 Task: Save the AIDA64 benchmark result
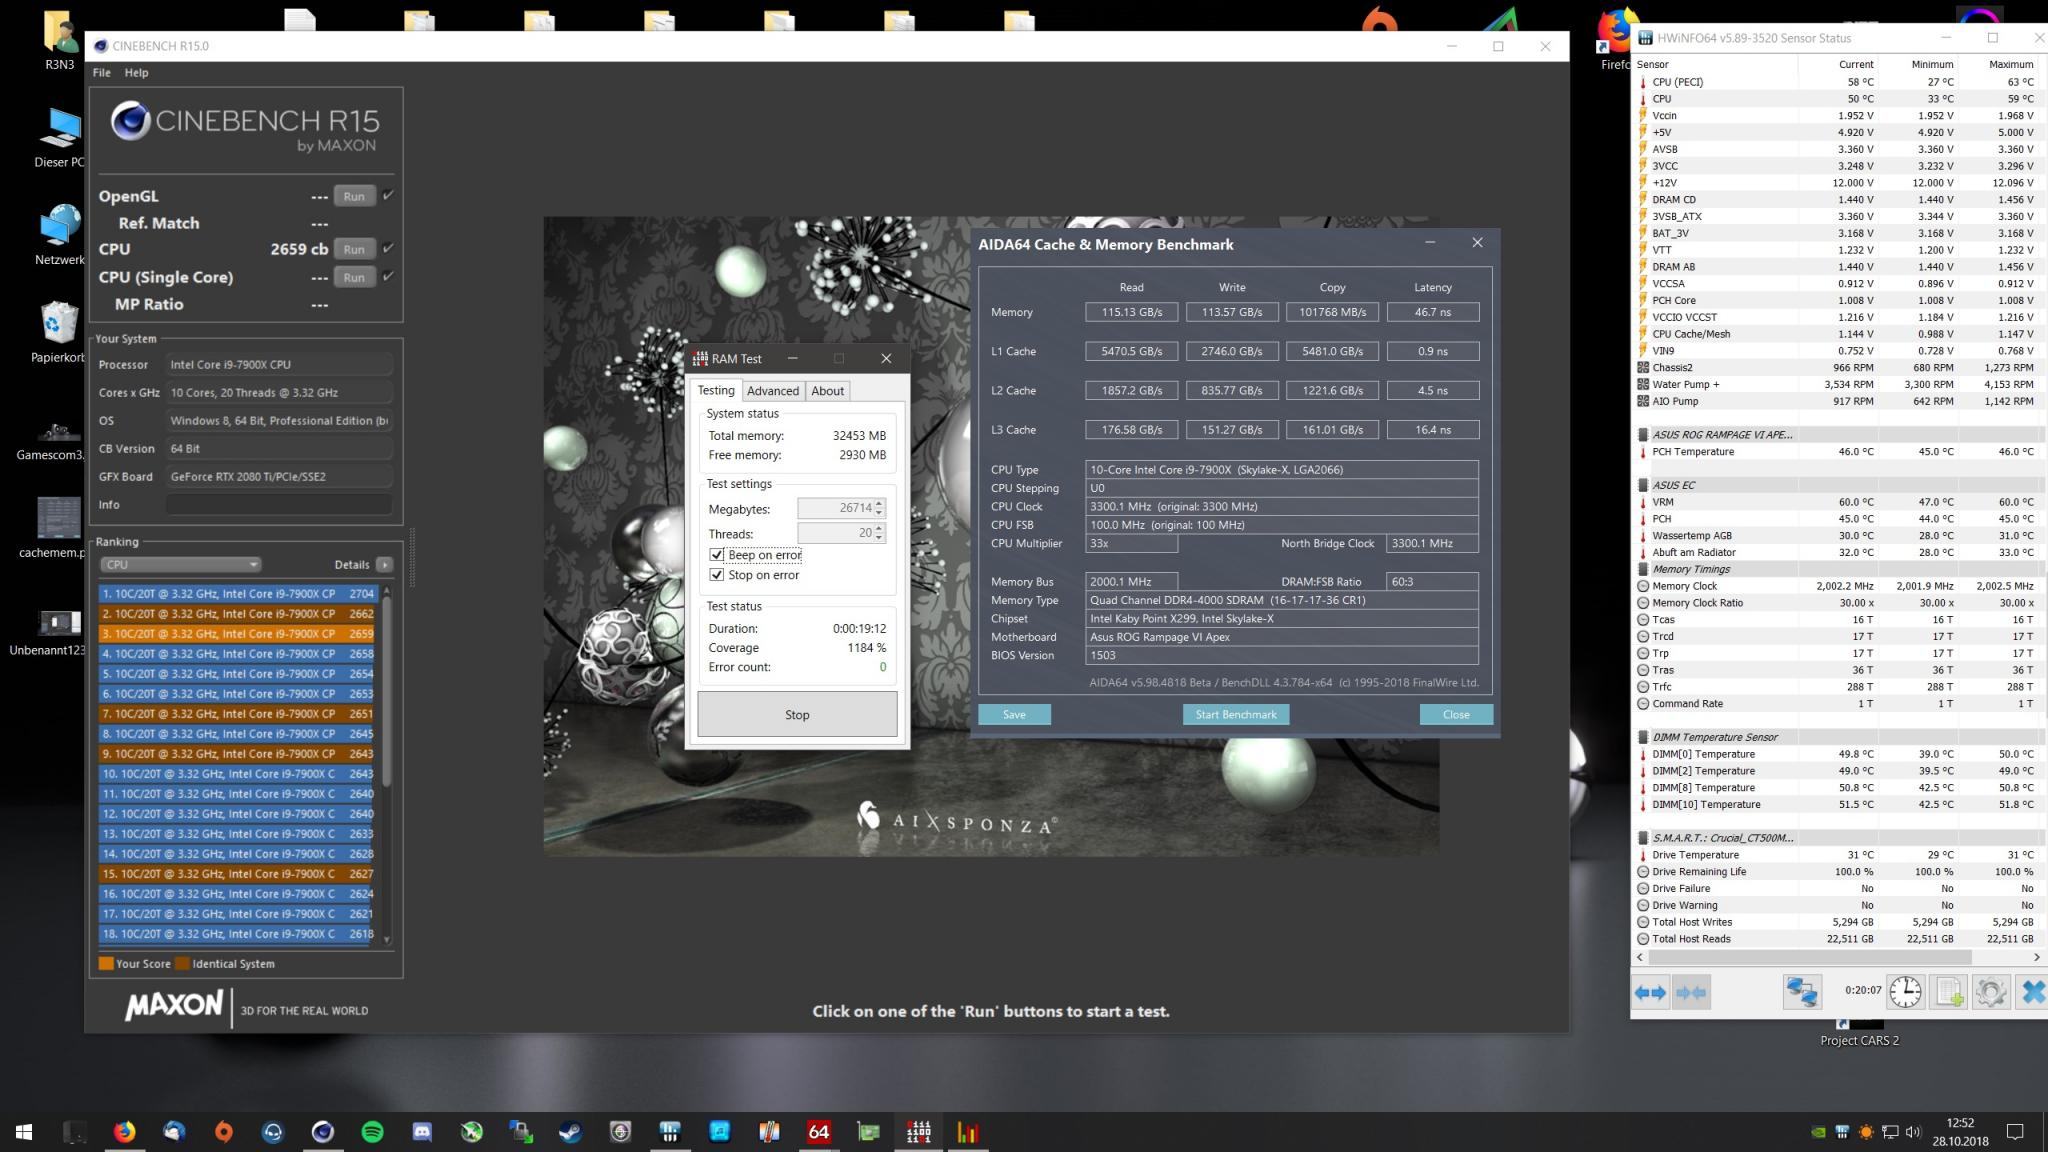click(1014, 714)
